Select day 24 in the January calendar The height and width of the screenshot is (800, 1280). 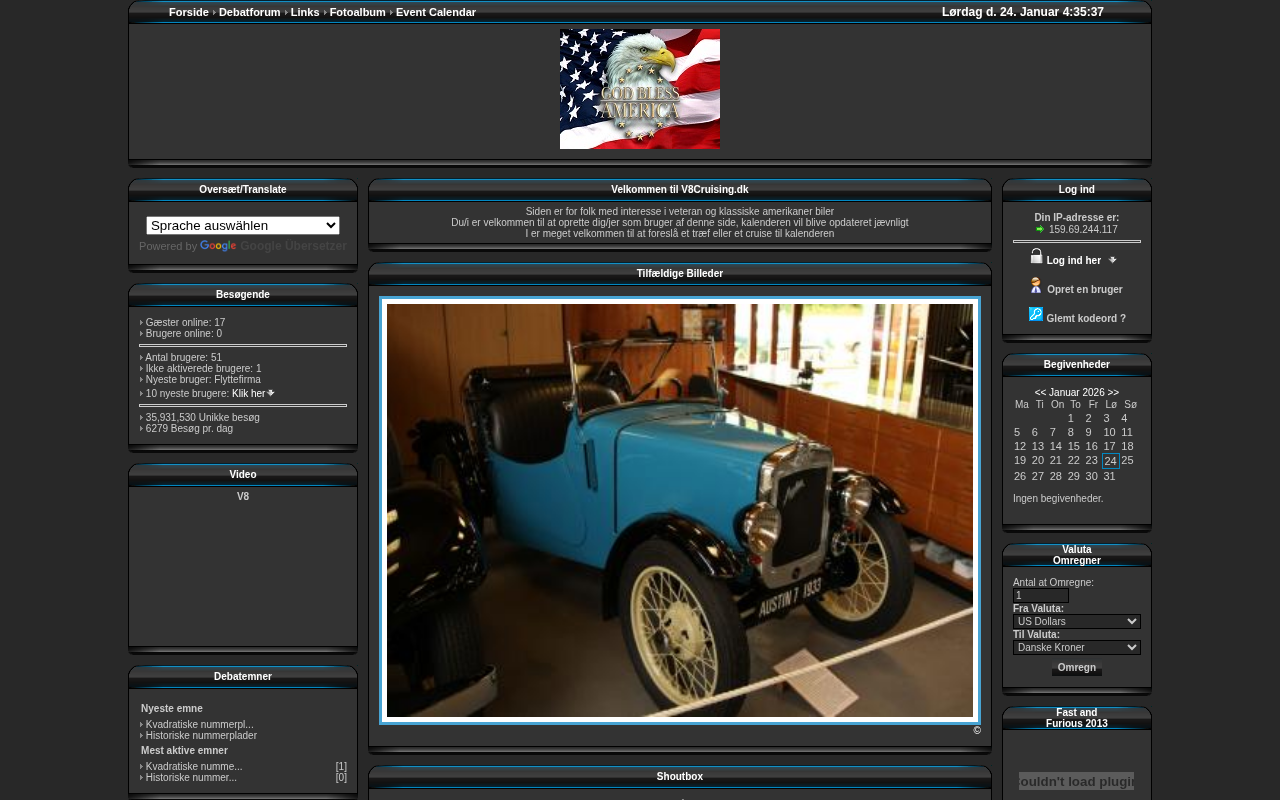coord(1110,462)
